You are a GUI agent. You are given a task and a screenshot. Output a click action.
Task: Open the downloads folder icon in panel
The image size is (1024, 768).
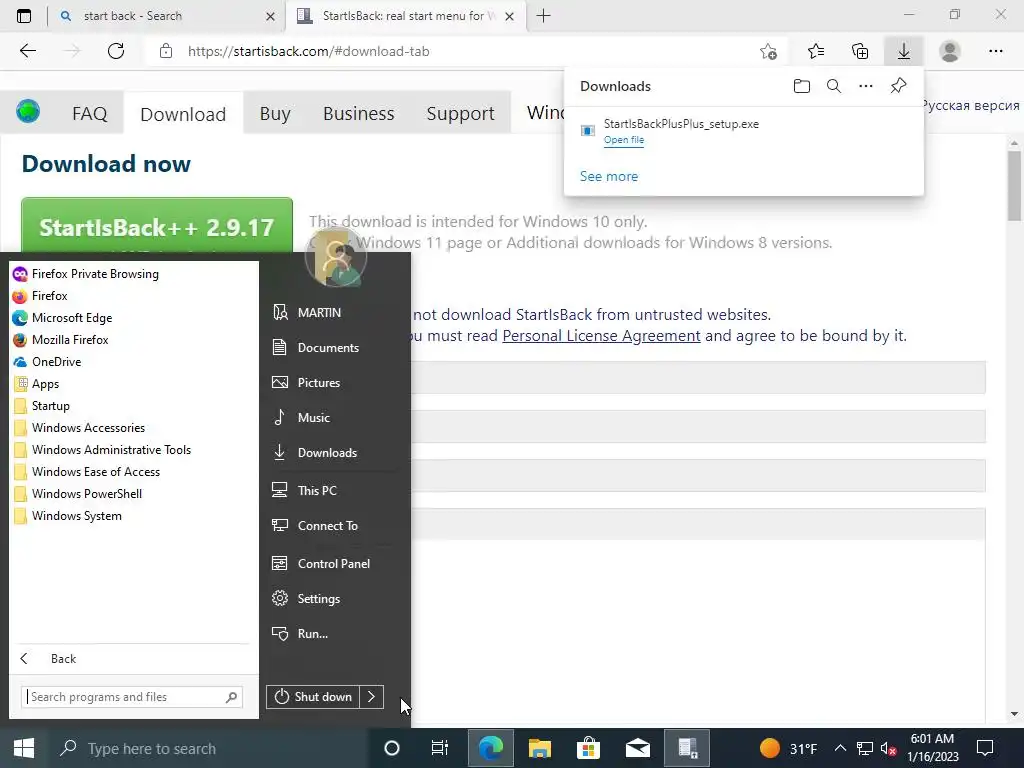[x=802, y=86]
